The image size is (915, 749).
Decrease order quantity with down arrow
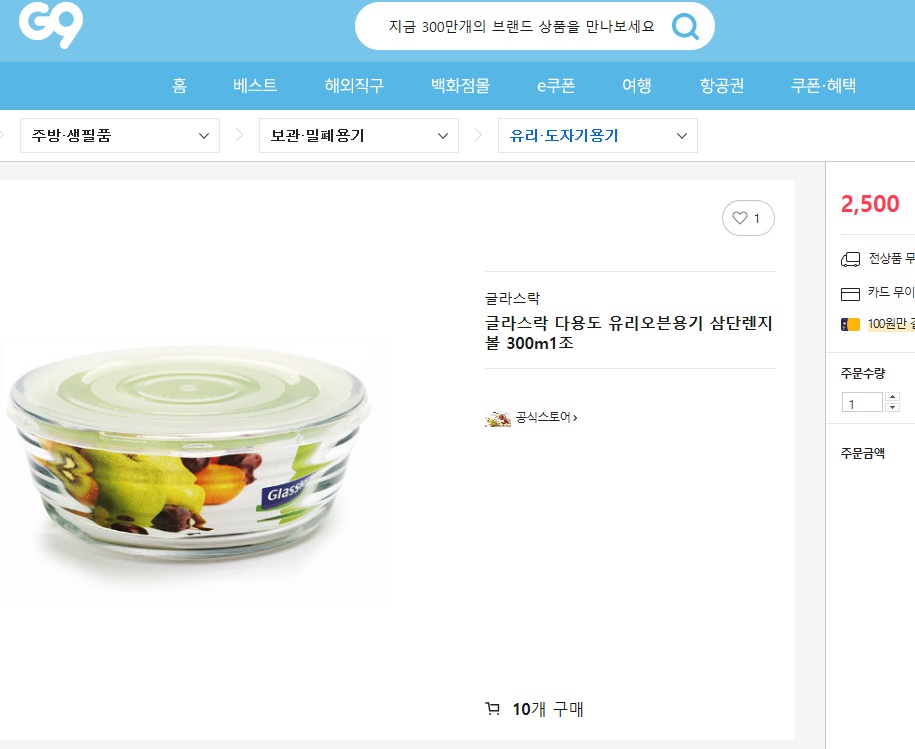tap(892, 407)
